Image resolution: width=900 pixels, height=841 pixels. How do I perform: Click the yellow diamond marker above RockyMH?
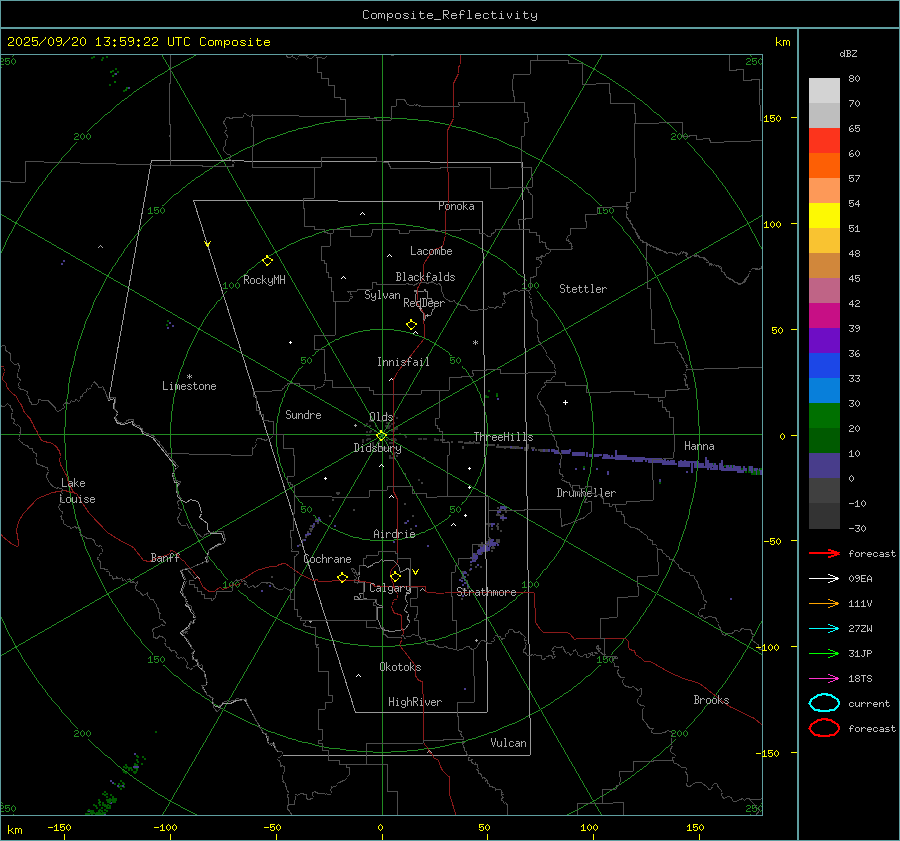tap(267, 260)
